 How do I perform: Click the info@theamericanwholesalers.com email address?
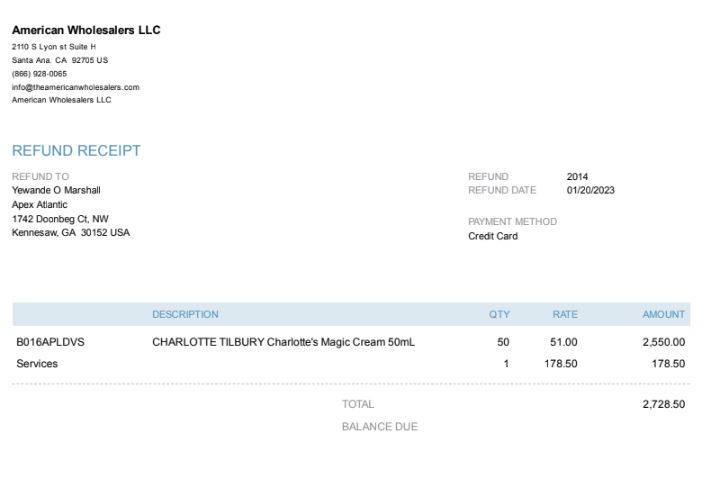click(75, 87)
